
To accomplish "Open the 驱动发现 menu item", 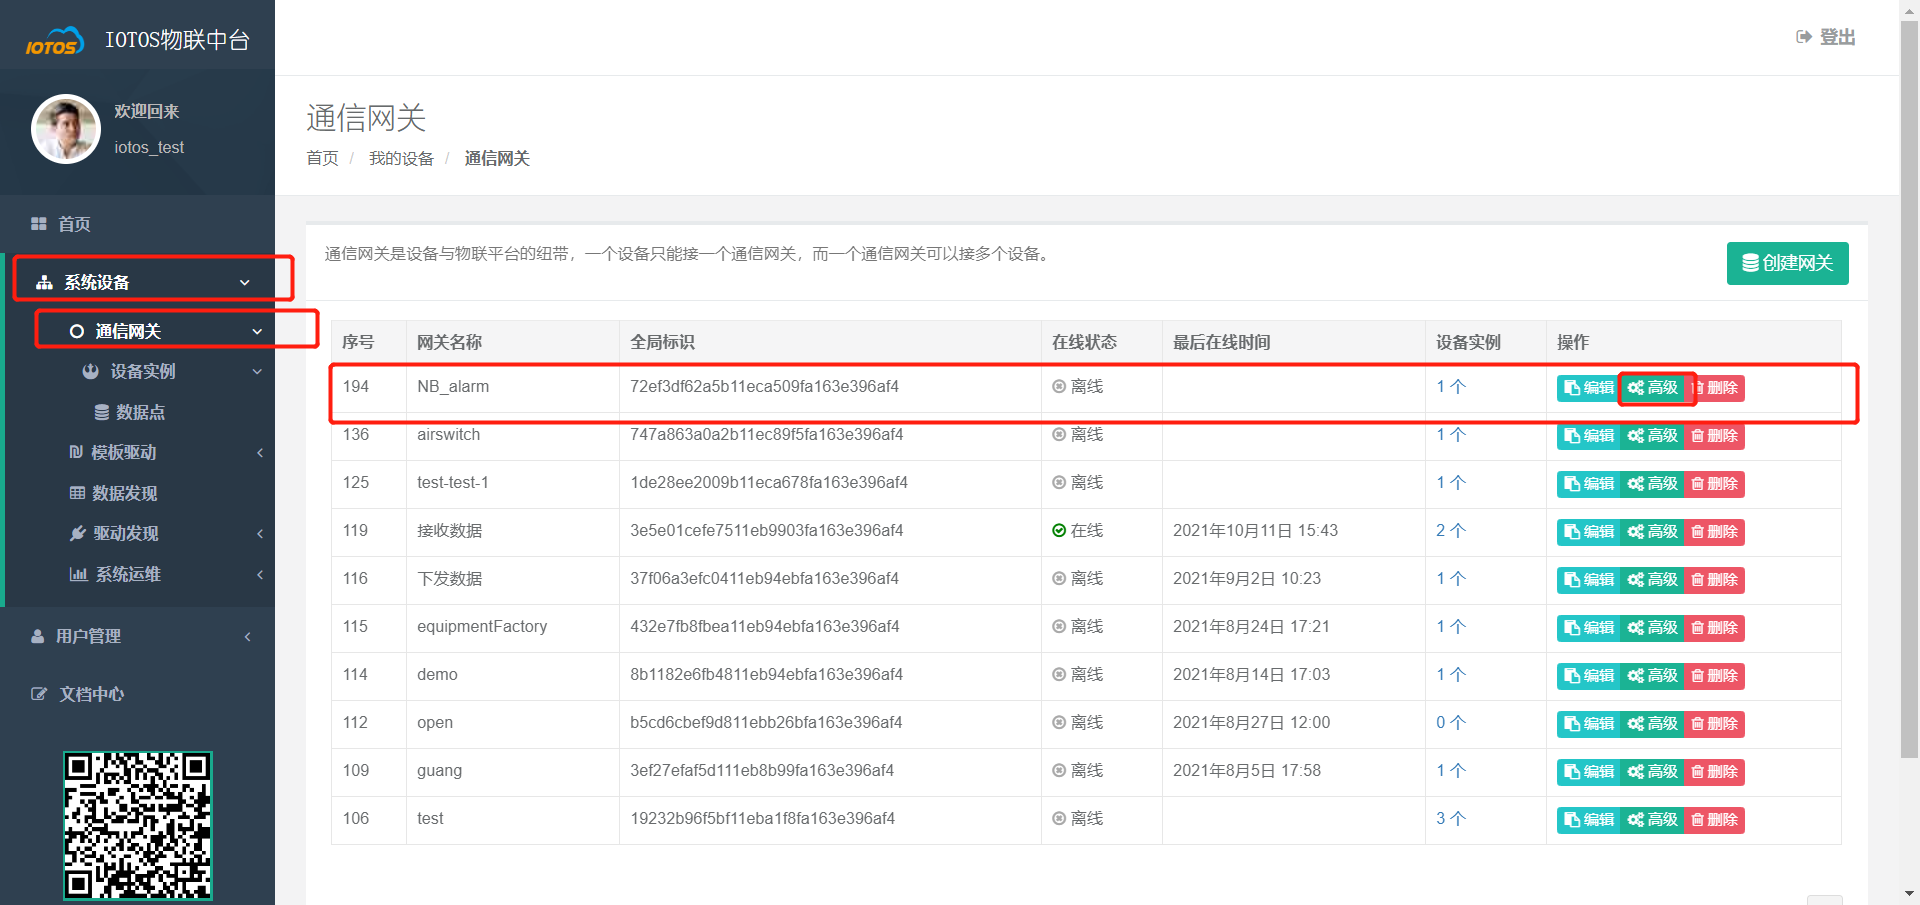I will 125,534.
